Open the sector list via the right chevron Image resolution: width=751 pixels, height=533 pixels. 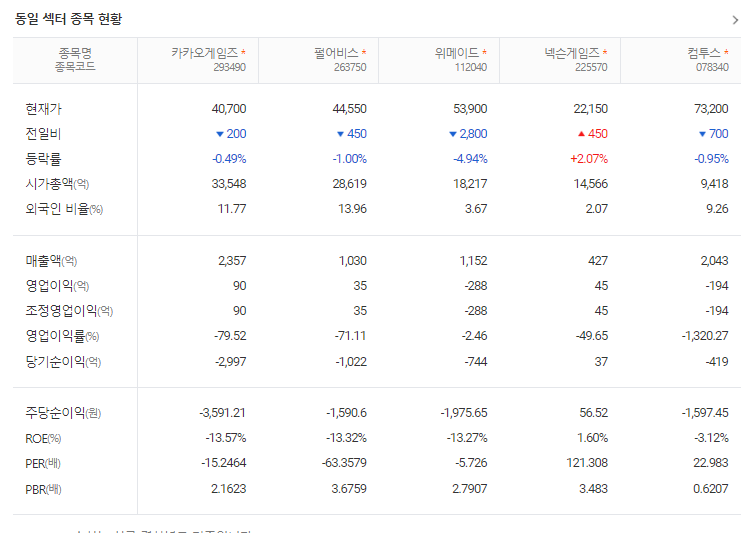pyautogui.click(x=735, y=20)
